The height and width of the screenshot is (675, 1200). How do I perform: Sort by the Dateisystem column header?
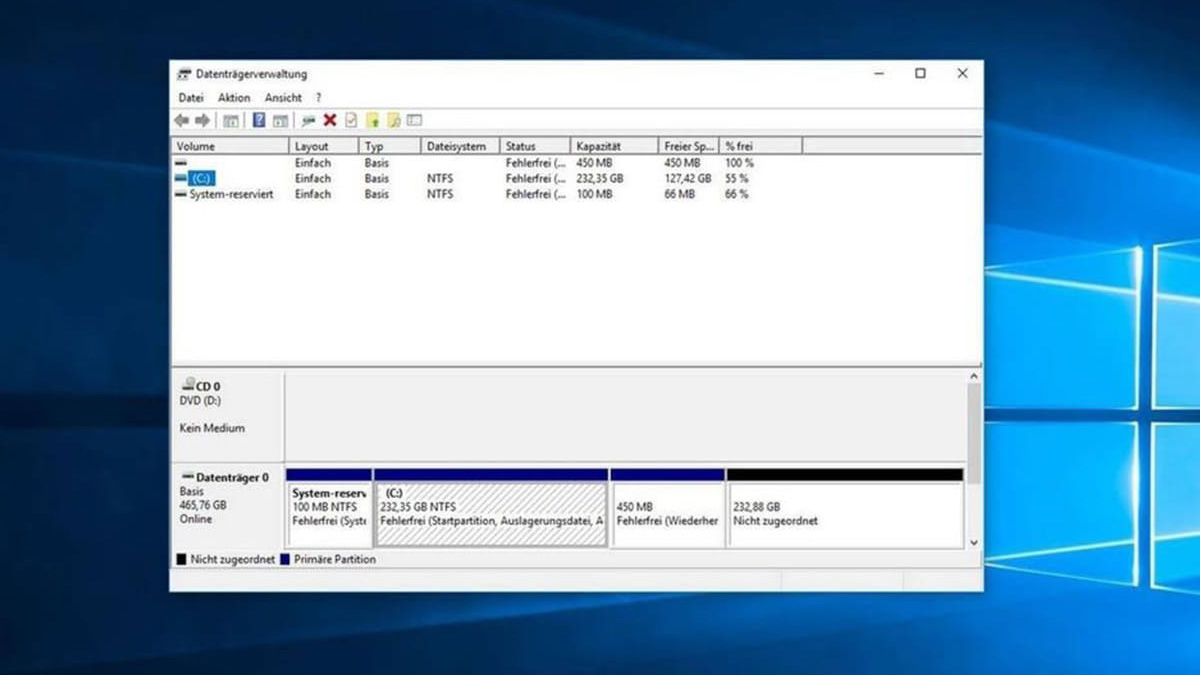[x=461, y=146]
